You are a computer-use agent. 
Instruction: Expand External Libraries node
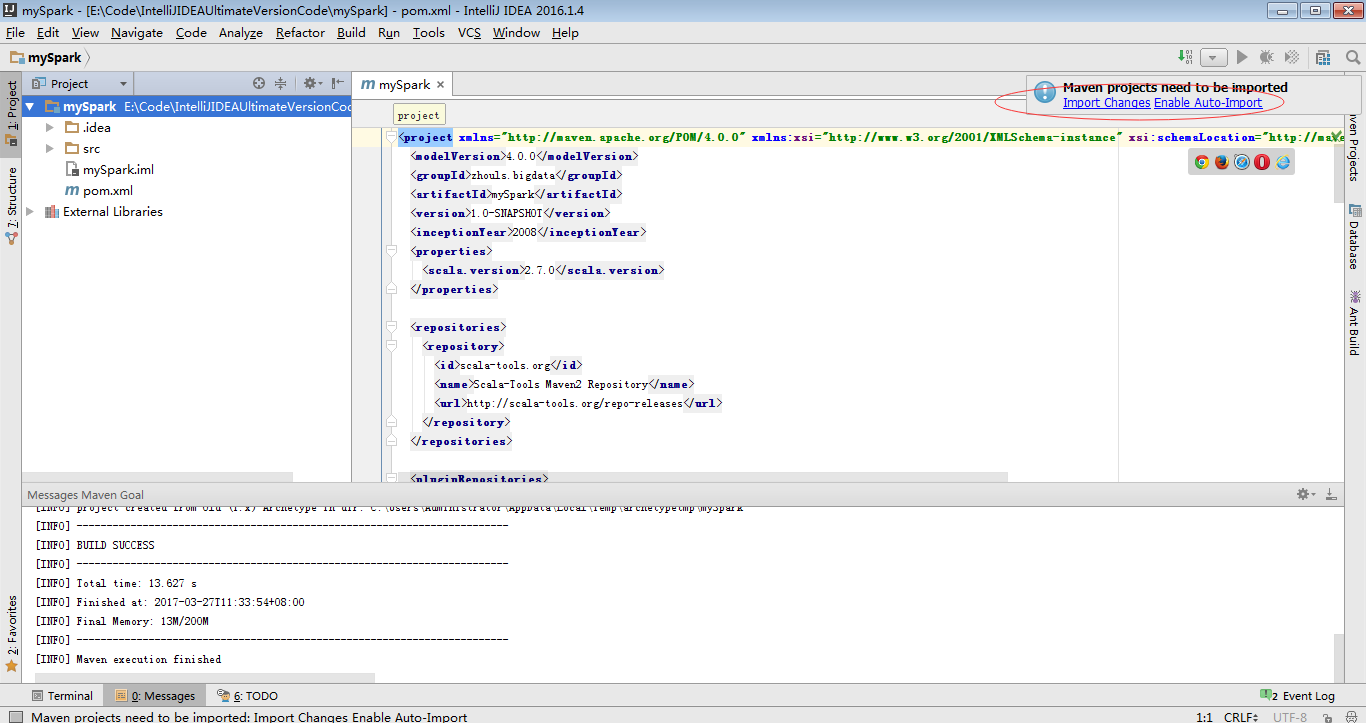point(30,211)
